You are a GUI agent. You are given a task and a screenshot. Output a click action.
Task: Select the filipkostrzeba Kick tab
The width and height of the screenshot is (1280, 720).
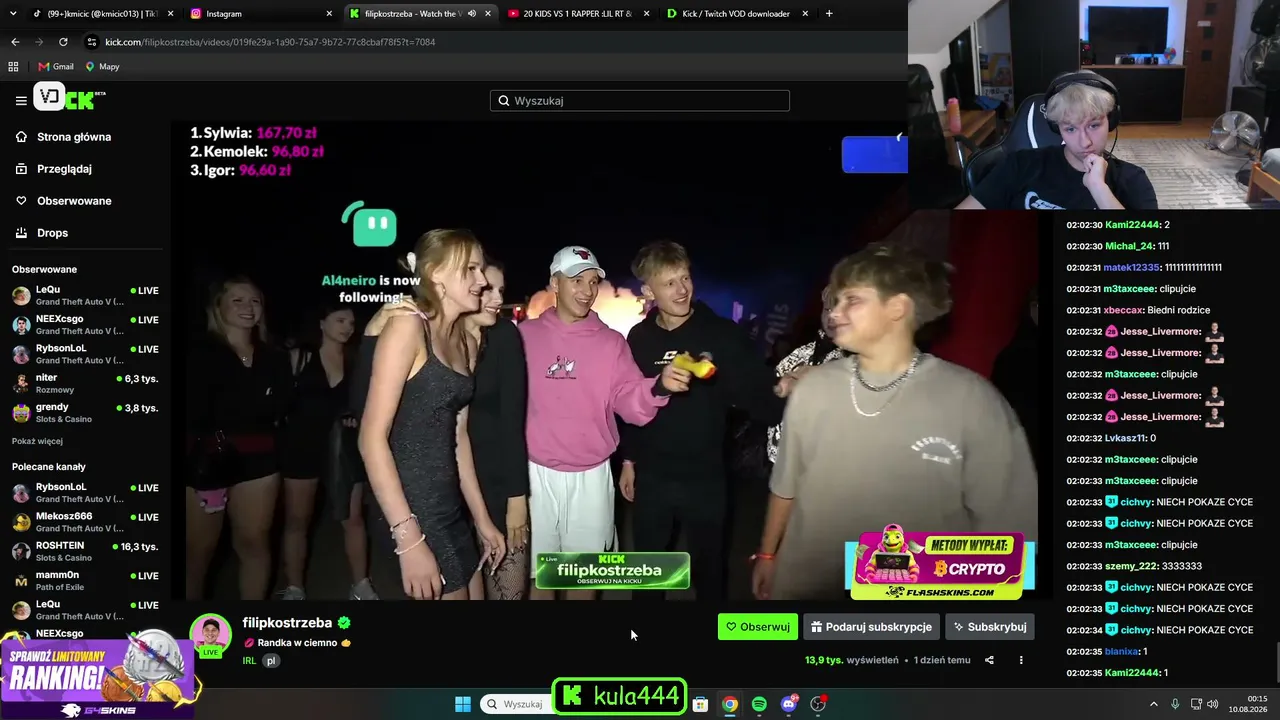tap(420, 14)
